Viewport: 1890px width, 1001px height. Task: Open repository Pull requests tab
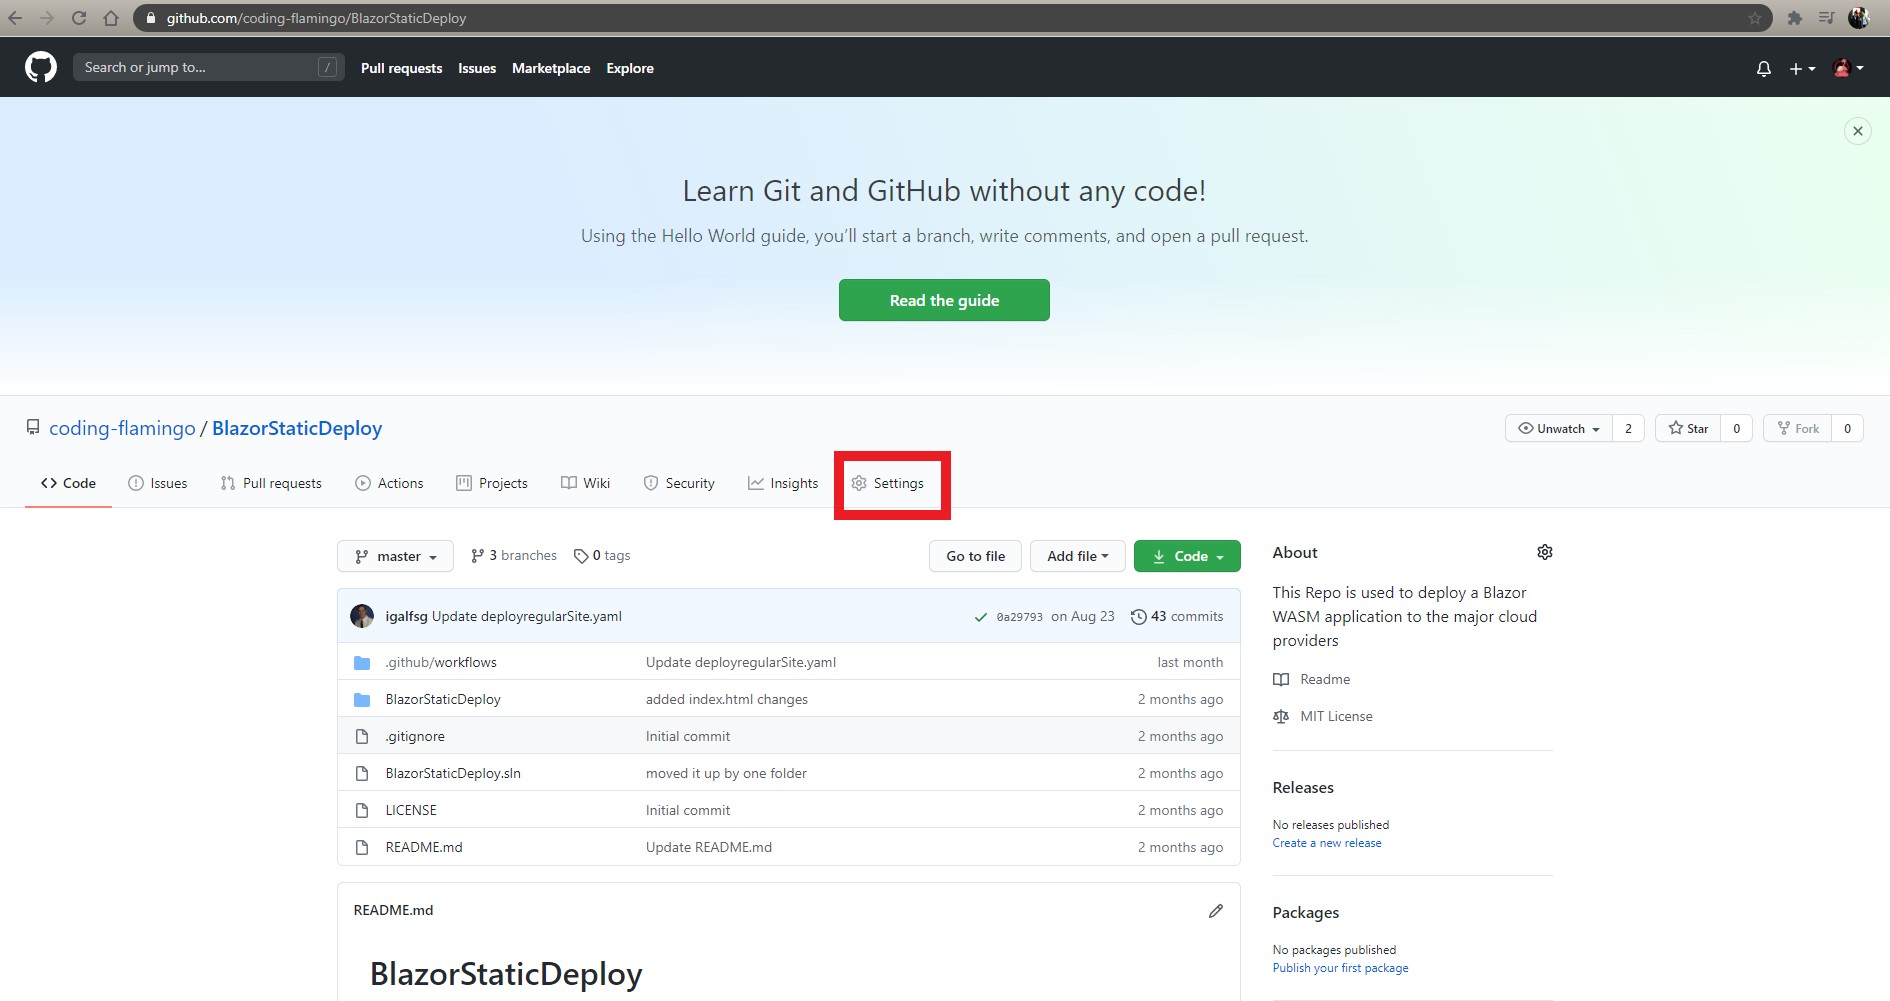coord(271,483)
